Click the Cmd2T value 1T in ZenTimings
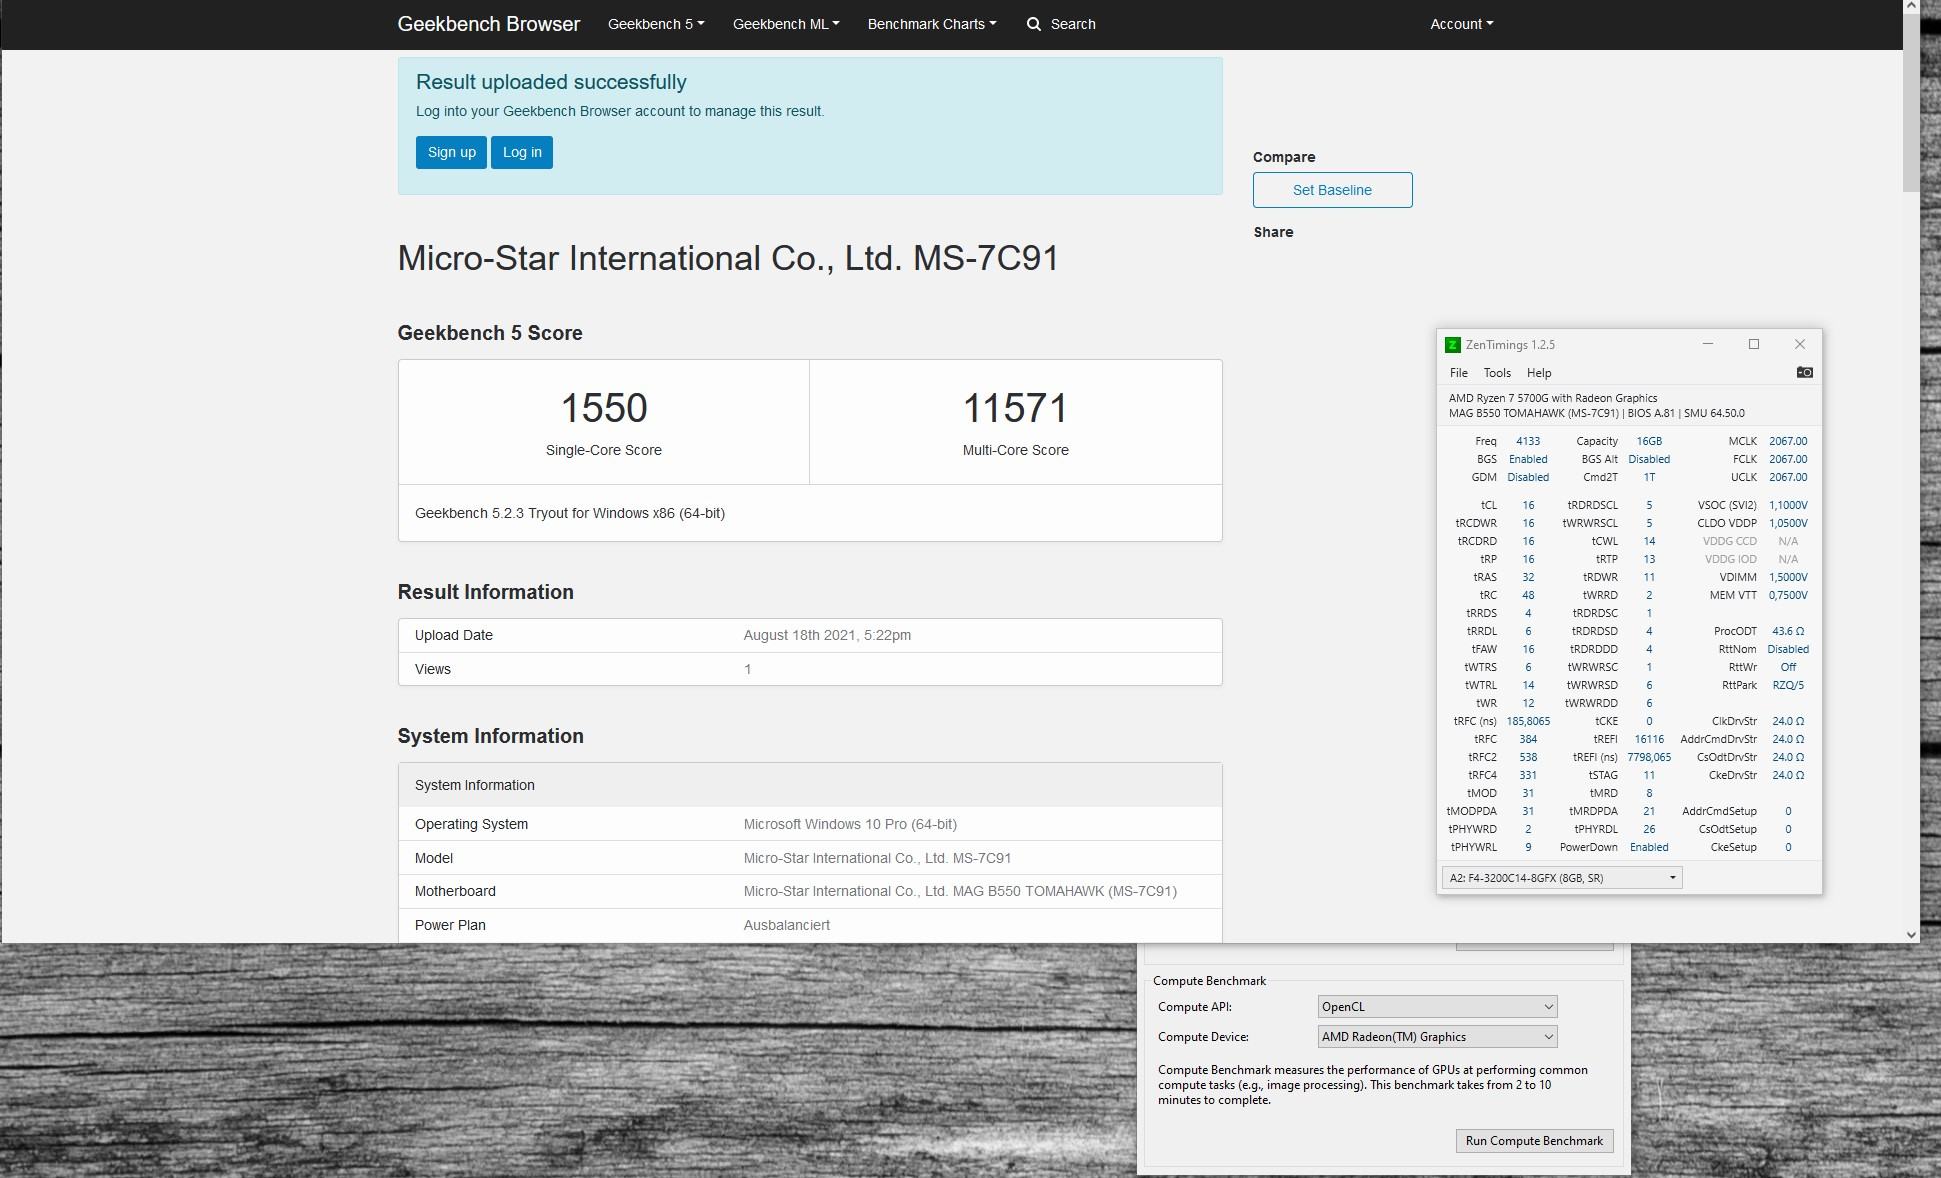This screenshot has height=1178, width=1941. [1649, 477]
